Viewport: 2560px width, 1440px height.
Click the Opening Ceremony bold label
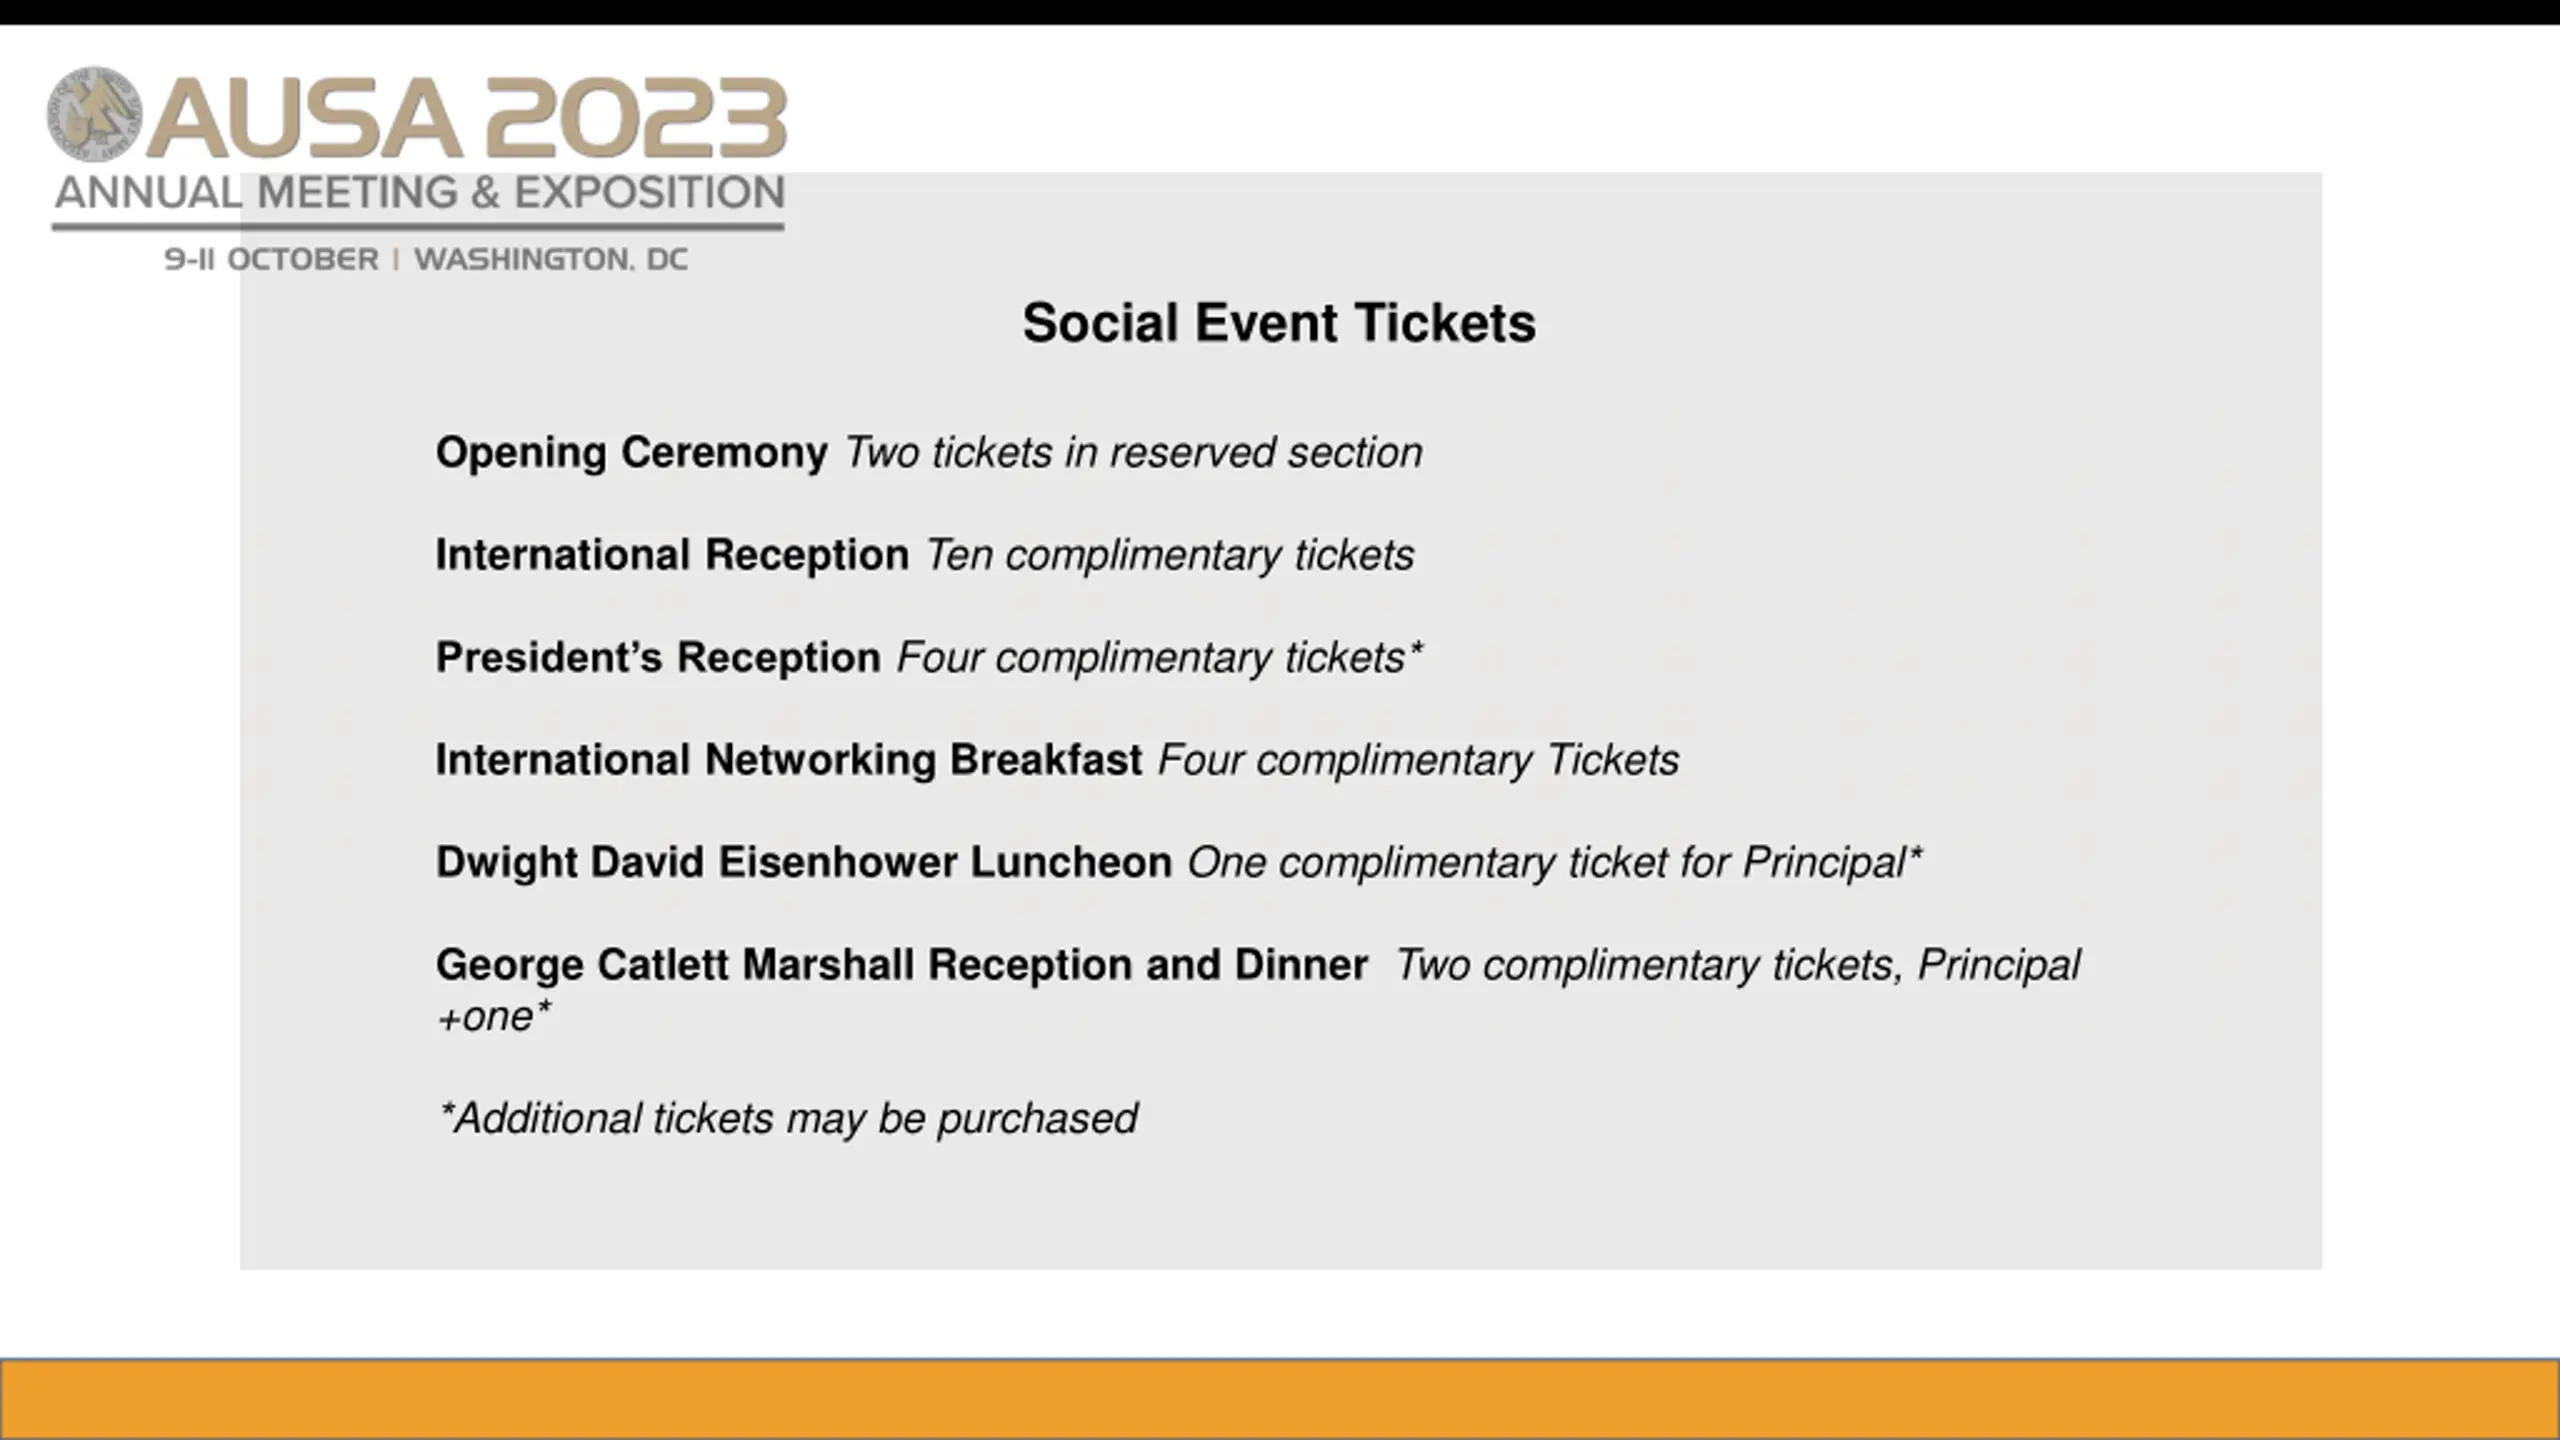631,453
